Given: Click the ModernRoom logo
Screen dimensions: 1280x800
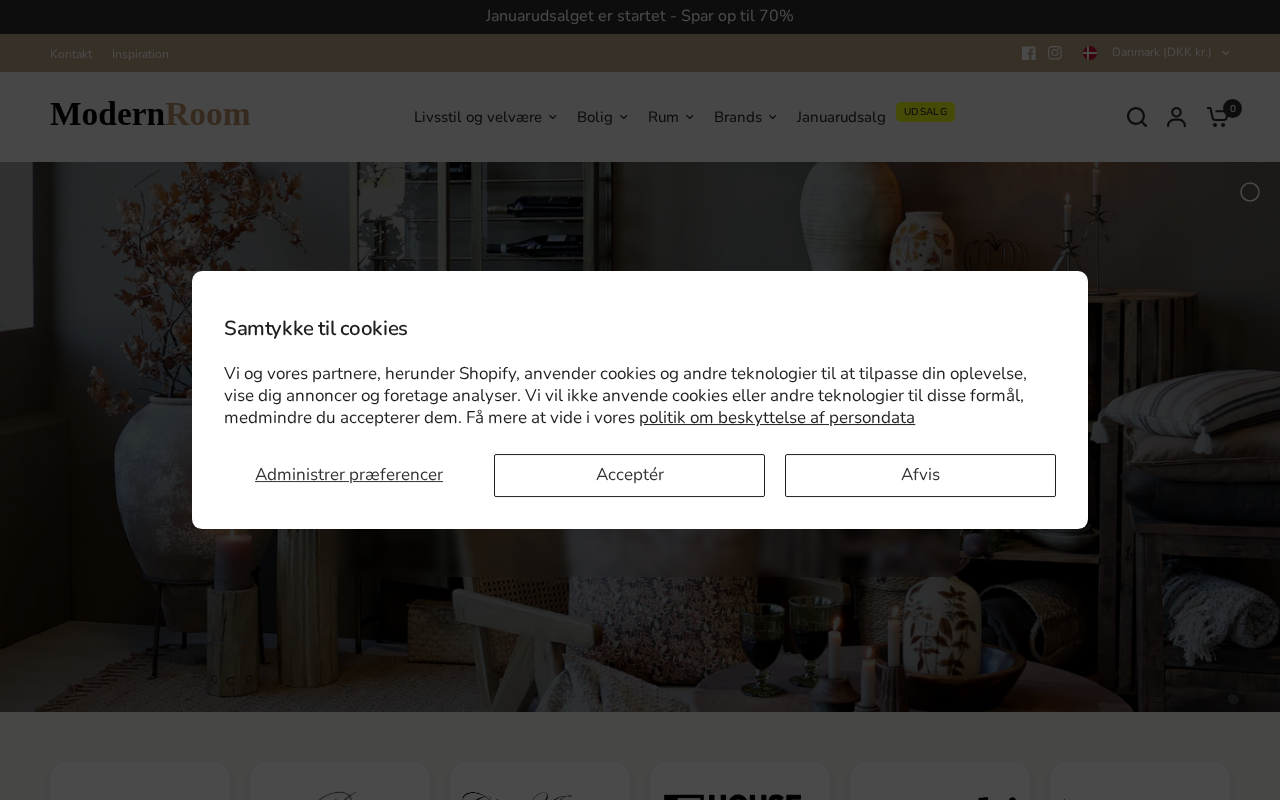Looking at the screenshot, I should tap(150, 115).
